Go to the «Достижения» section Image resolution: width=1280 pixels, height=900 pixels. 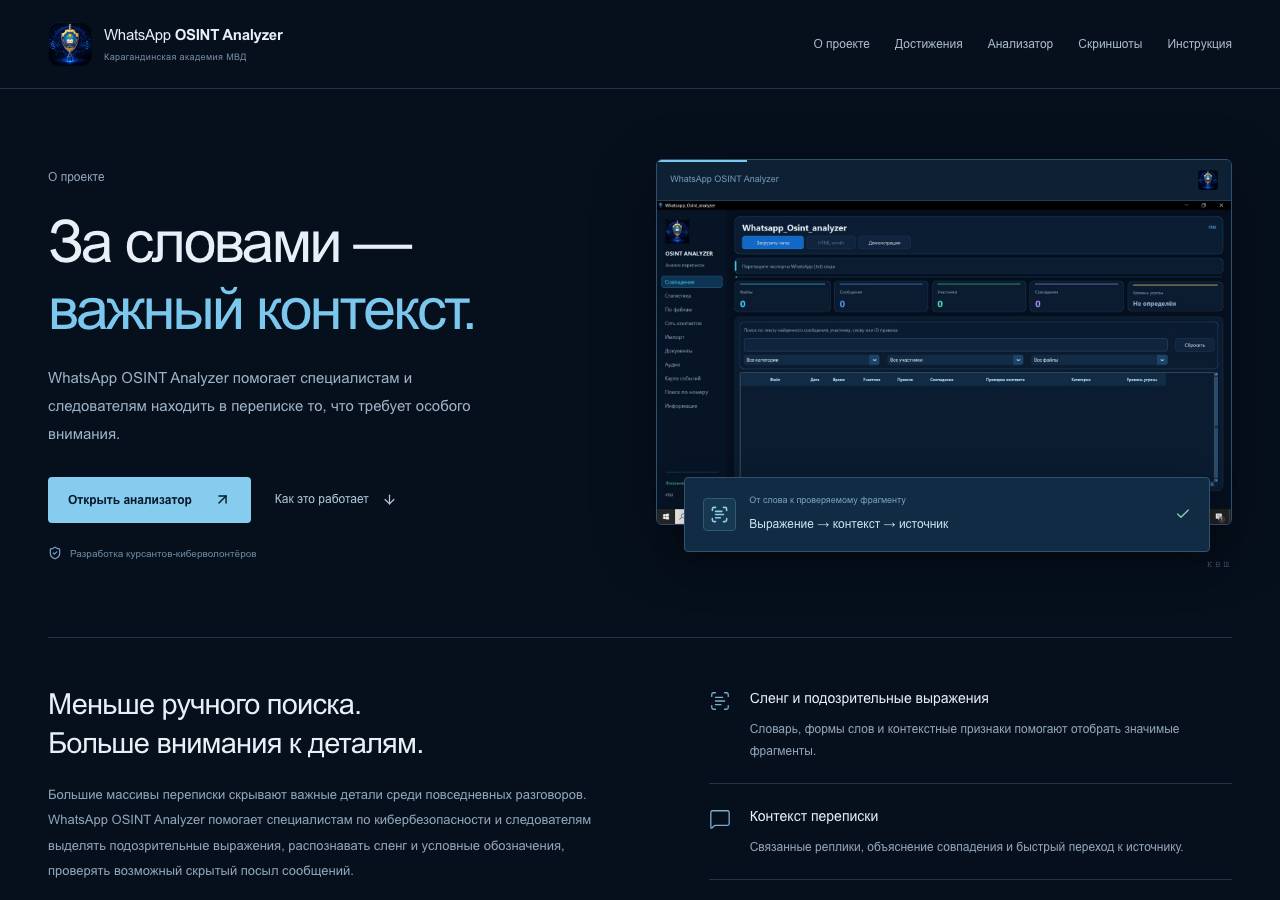pyautogui.click(x=928, y=44)
